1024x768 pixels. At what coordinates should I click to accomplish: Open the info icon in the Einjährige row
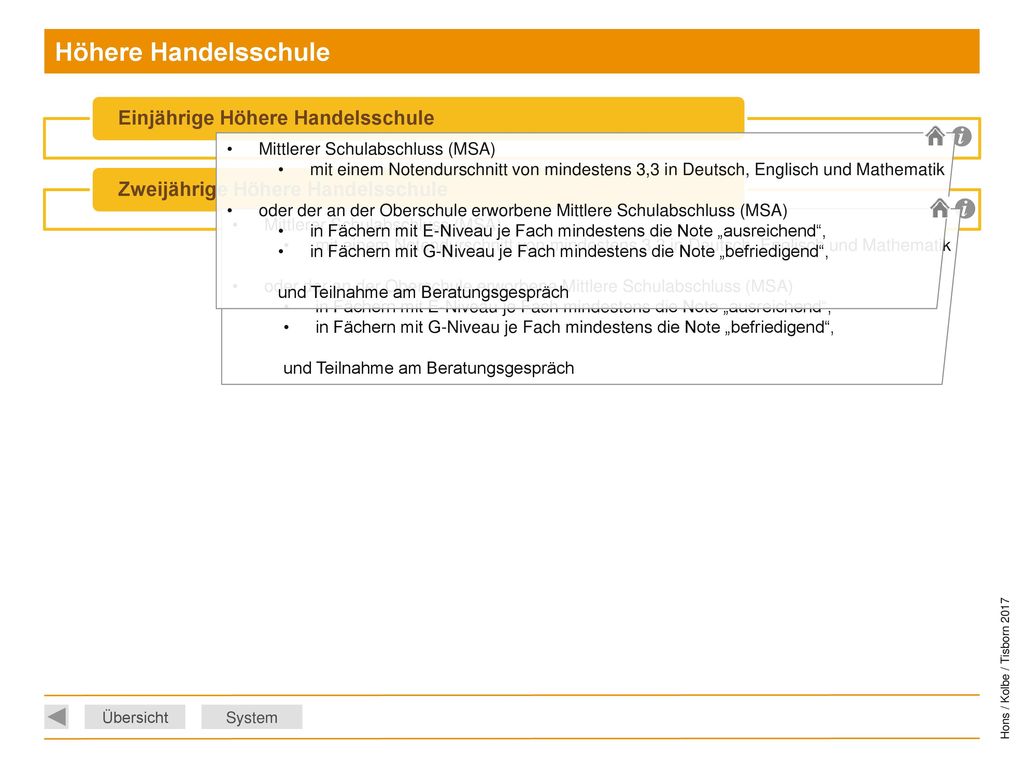[961, 136]
